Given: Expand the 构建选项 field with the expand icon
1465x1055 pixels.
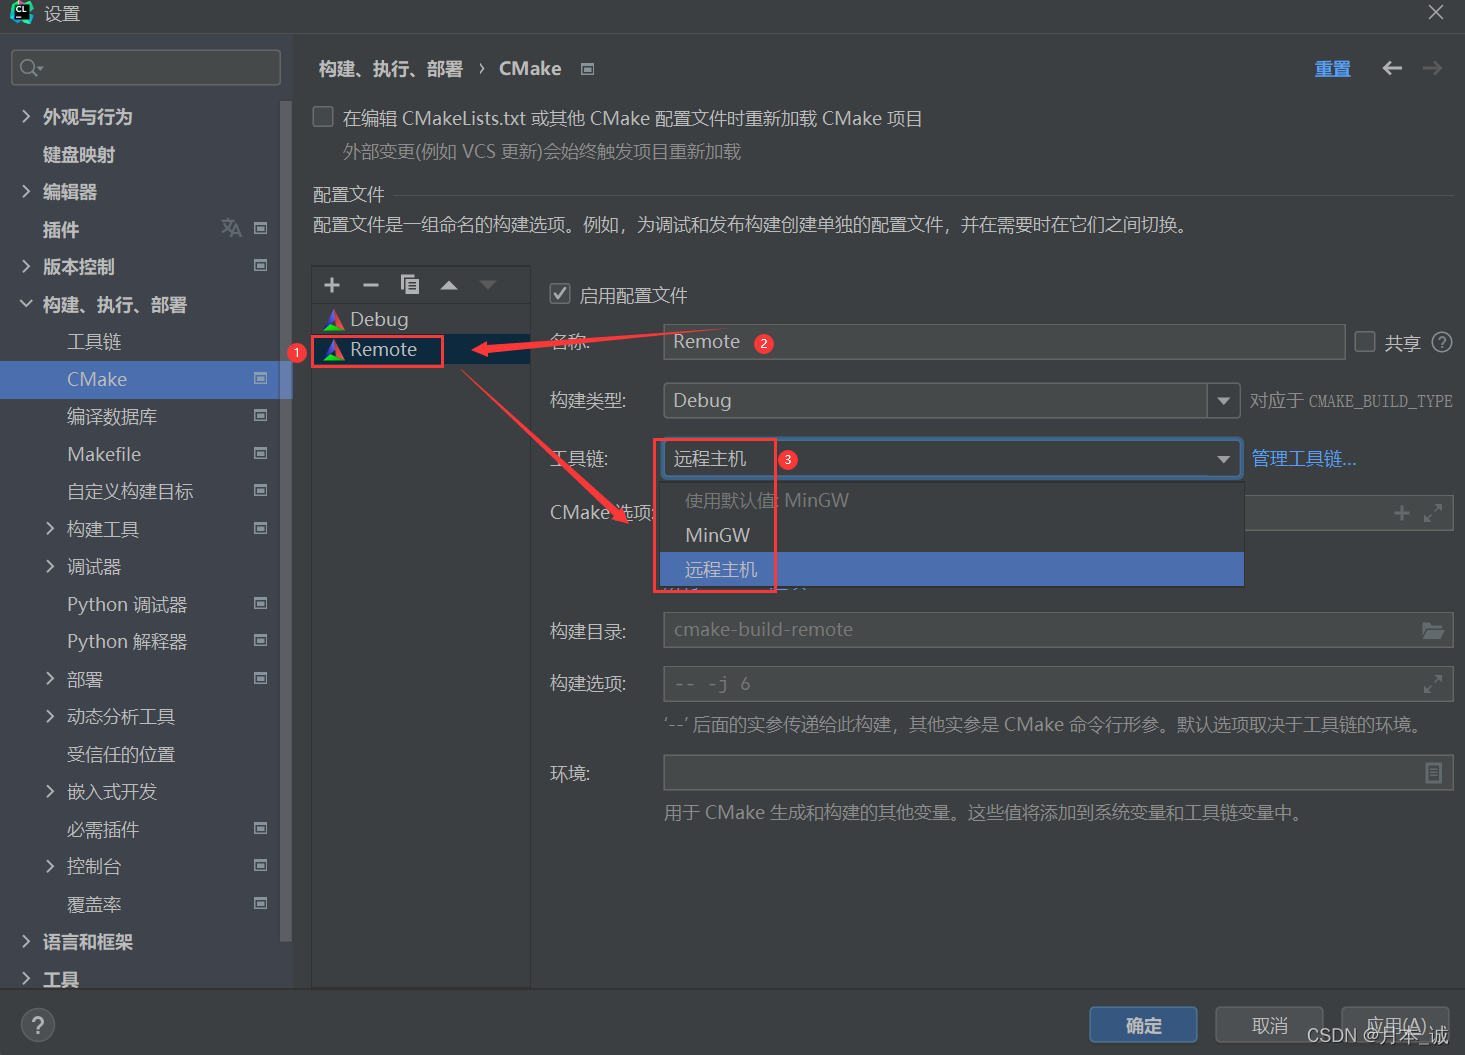Looking at the screenshot, I should 1433,683.
